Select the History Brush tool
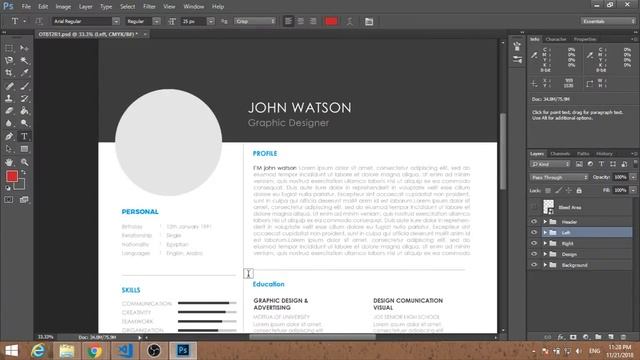The image size is (640, 360). tap(24, 98)
